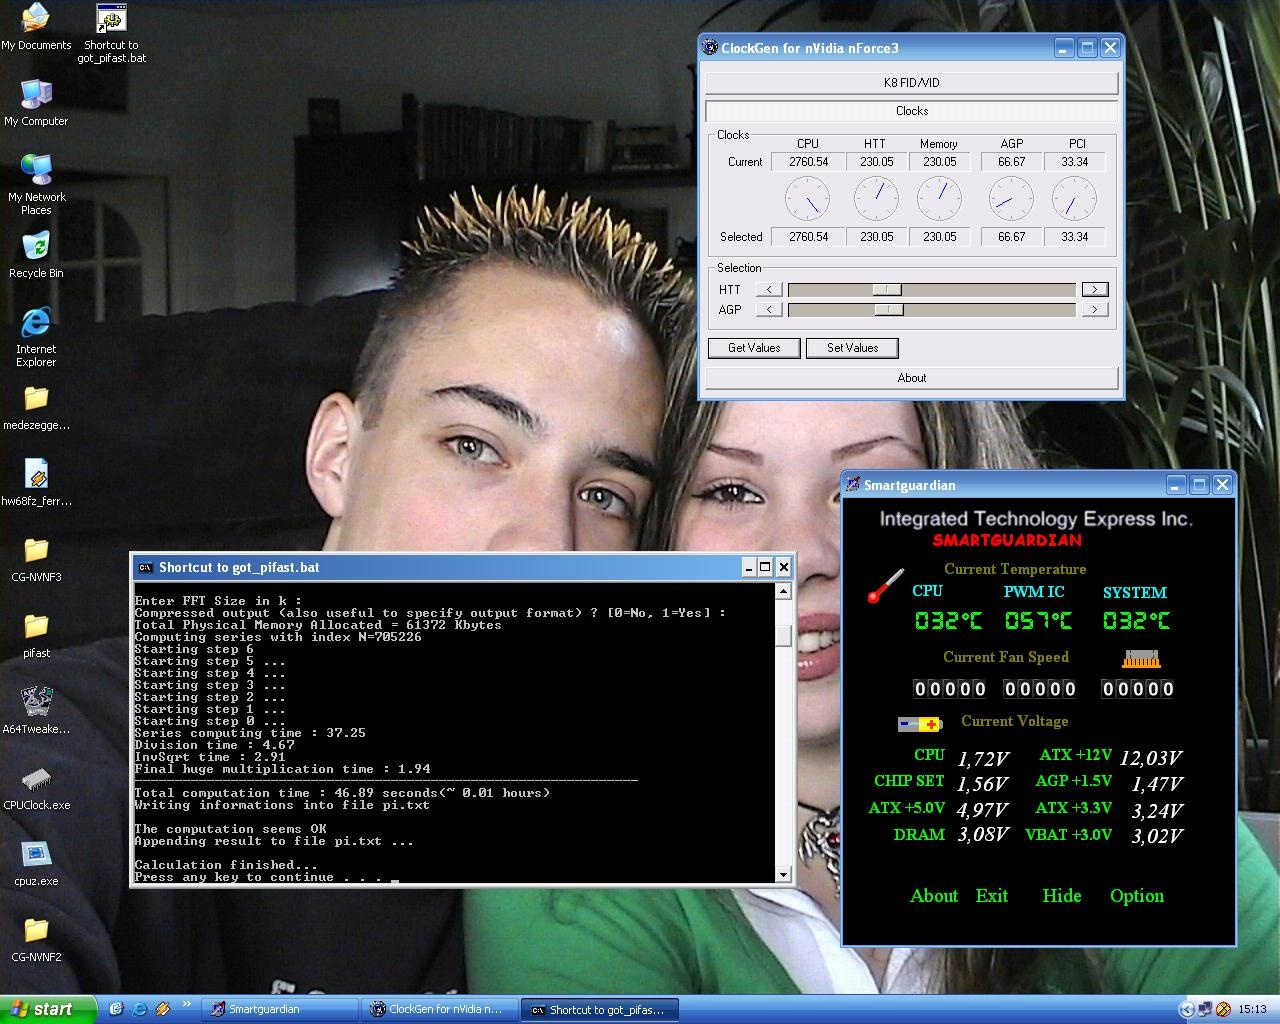This screenshot has width=1280, height=1024.
Task: Click the VBAT +3.0V value 3,02V
Action: (1157, 836)
